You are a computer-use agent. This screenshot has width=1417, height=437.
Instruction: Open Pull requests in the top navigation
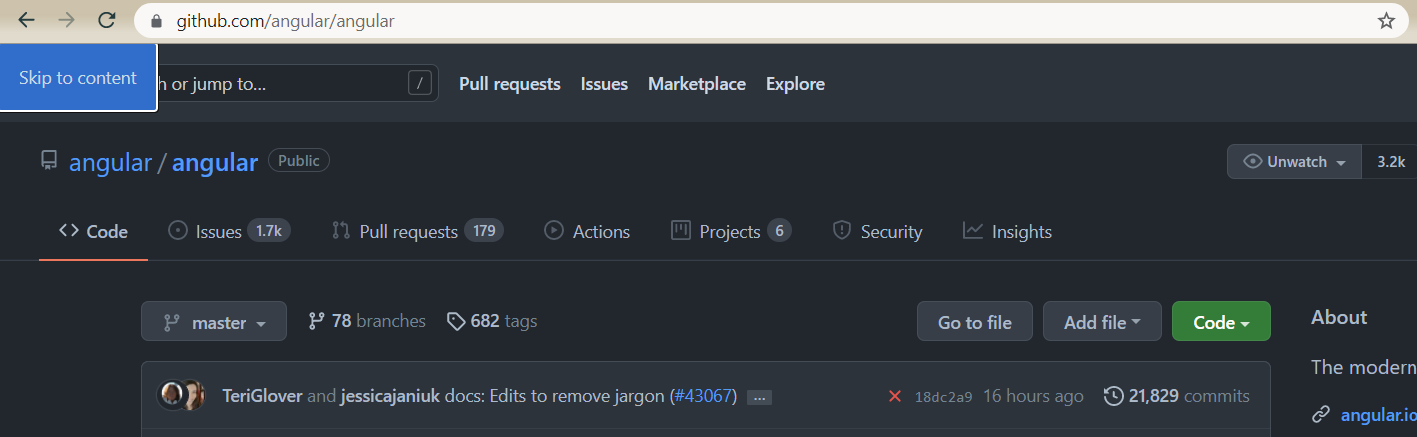point(510,84)
